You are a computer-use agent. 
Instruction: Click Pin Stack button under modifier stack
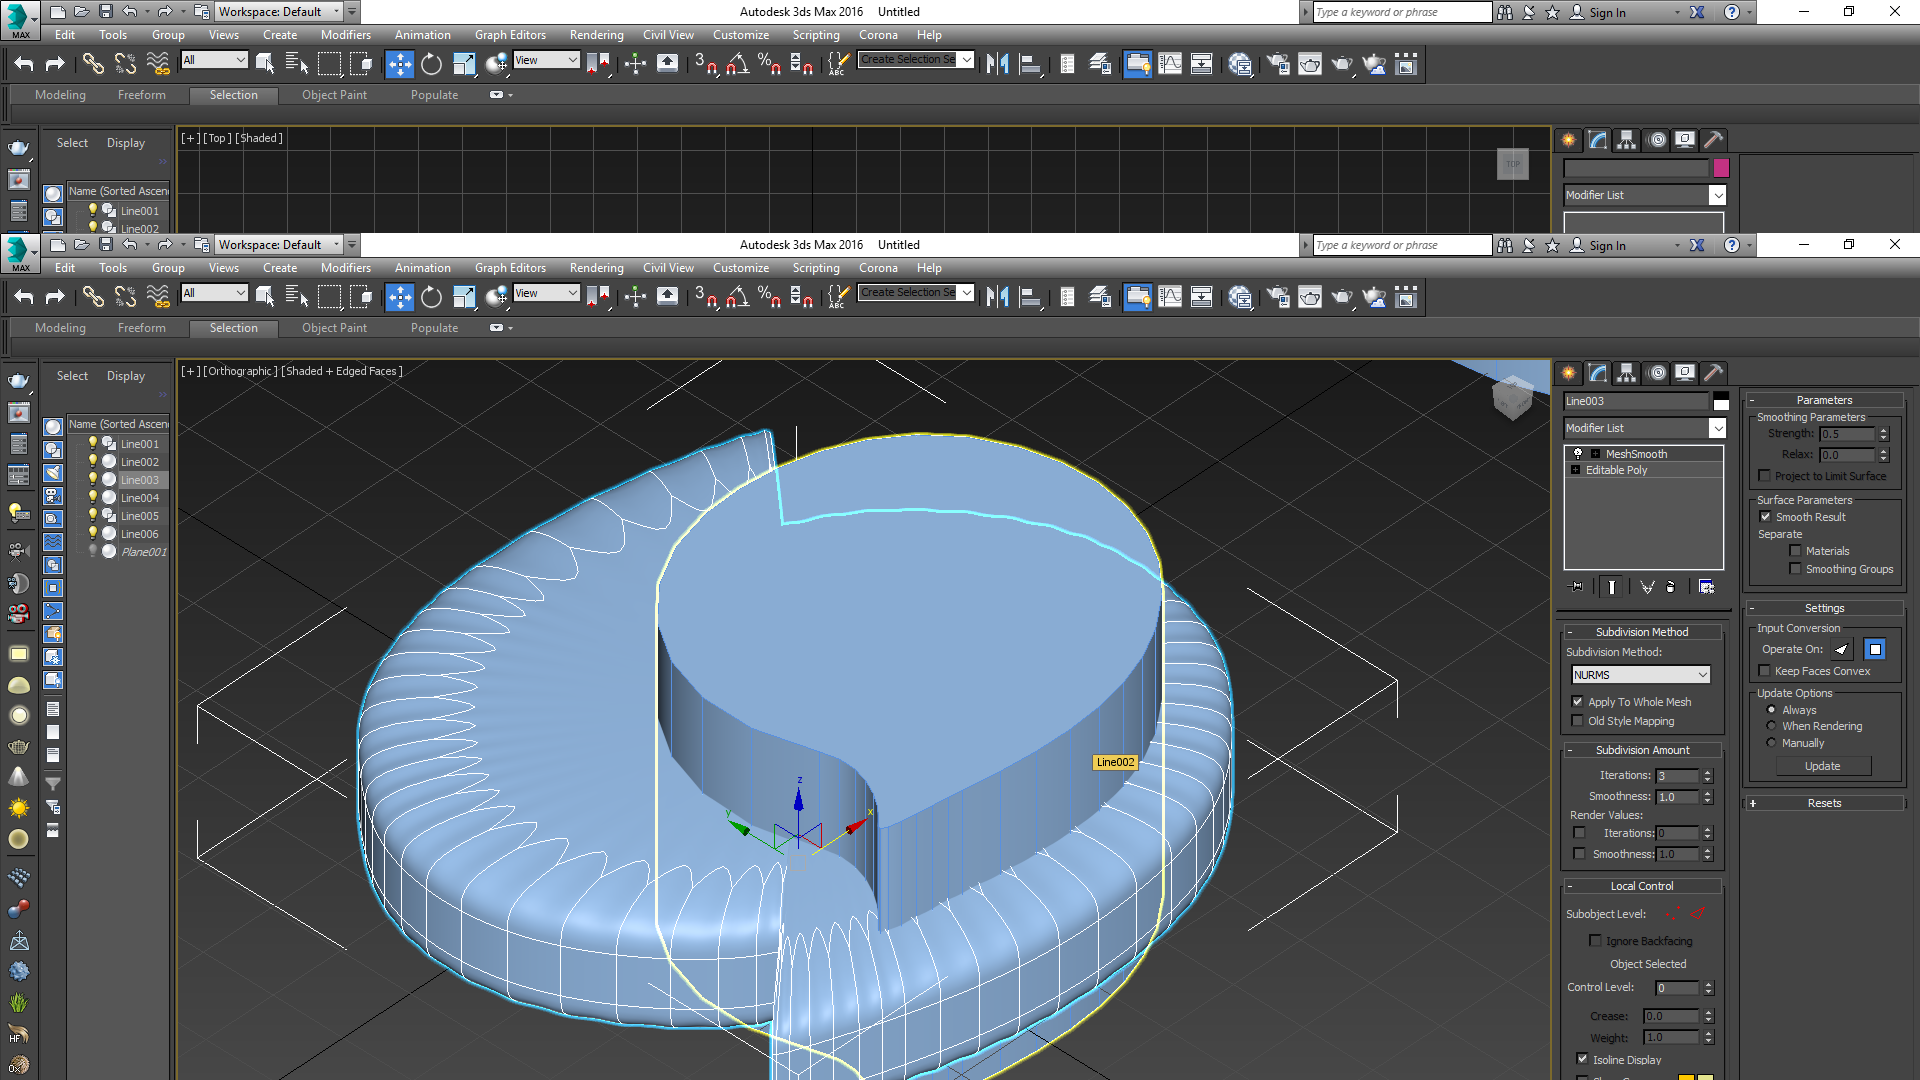[1578, 587]
